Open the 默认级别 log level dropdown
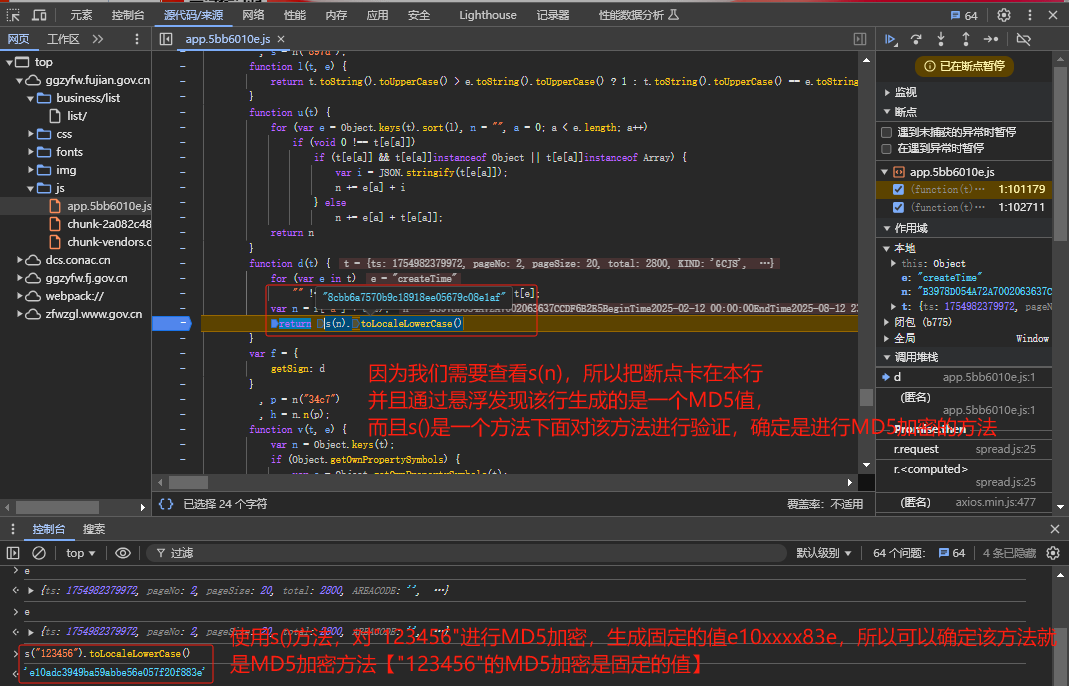1069x686 pixels. (824, 553)
